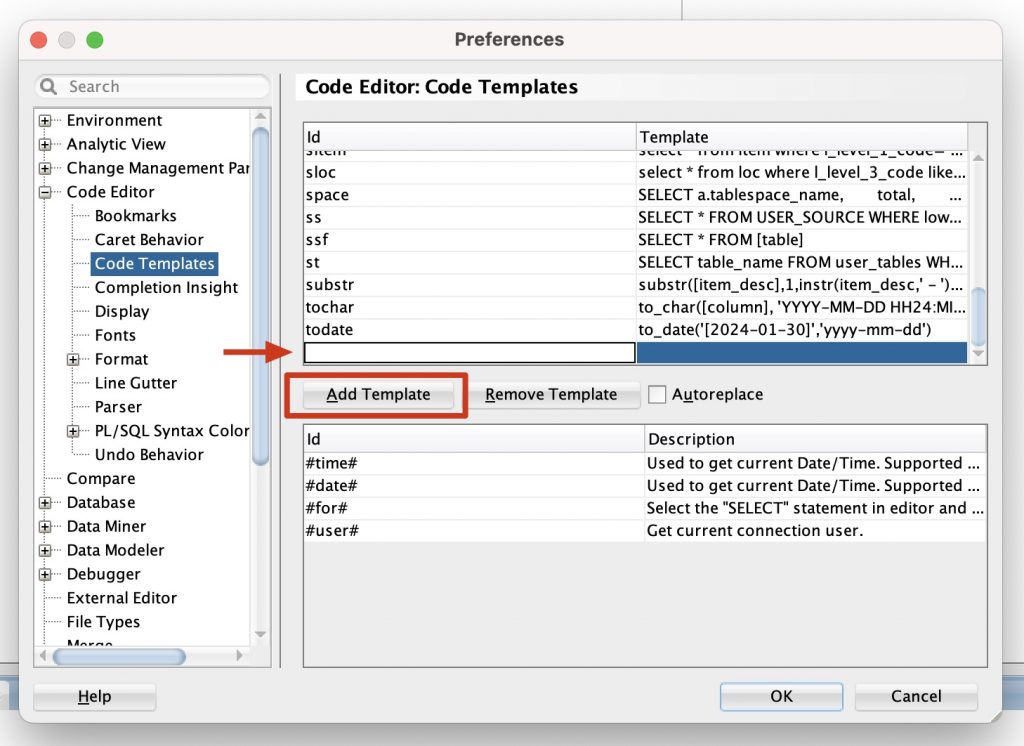Screen dimensions: 1024x746
Task: Dismiss the dialog with Cancel
Action: point(916,696)
